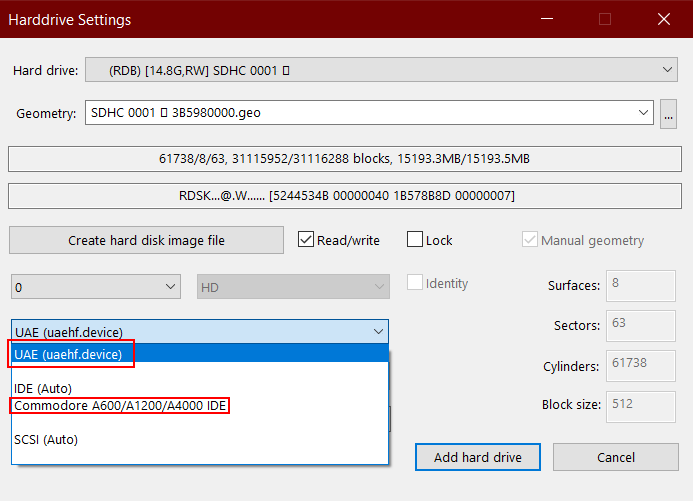Pick SCSI (Auto) controller option
The height and width of the screenshot is (501, 693).
tap(46, 439)
